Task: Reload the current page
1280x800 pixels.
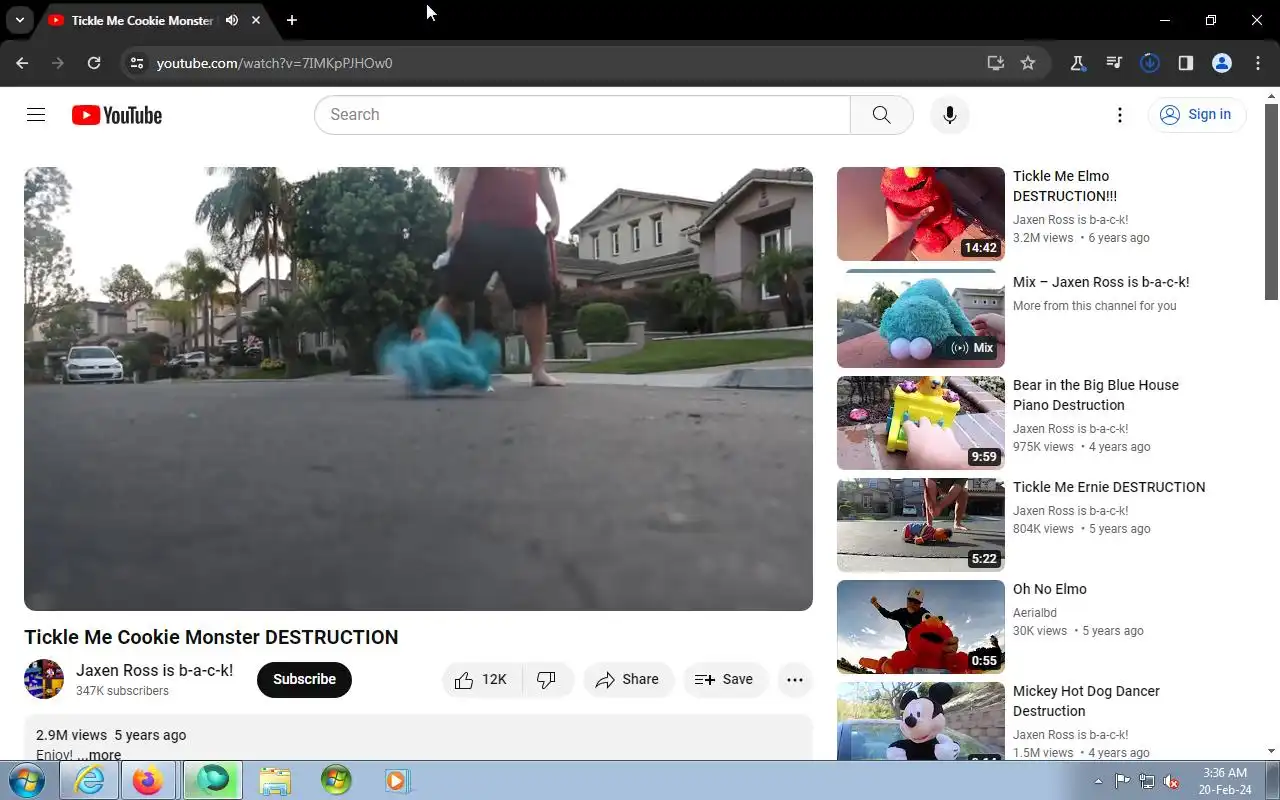Action: coord(94,63)
